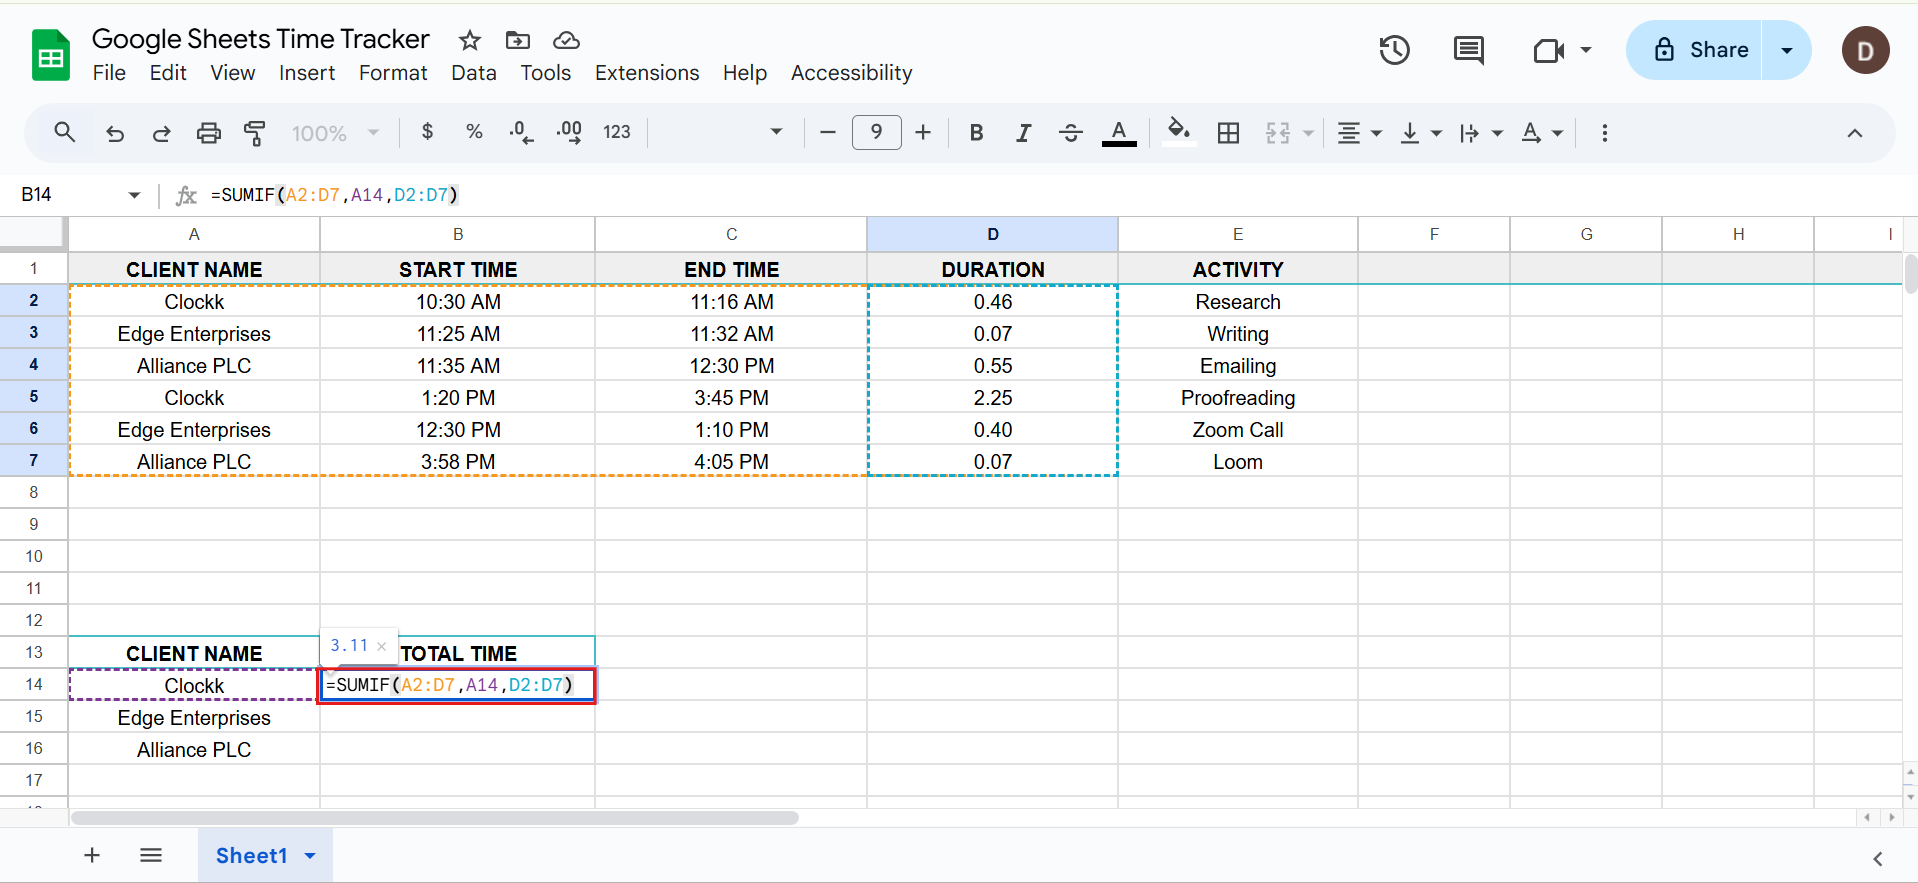Open the View menu
This screenshot has height=883, width=1918.
click(x=233, y=73)
